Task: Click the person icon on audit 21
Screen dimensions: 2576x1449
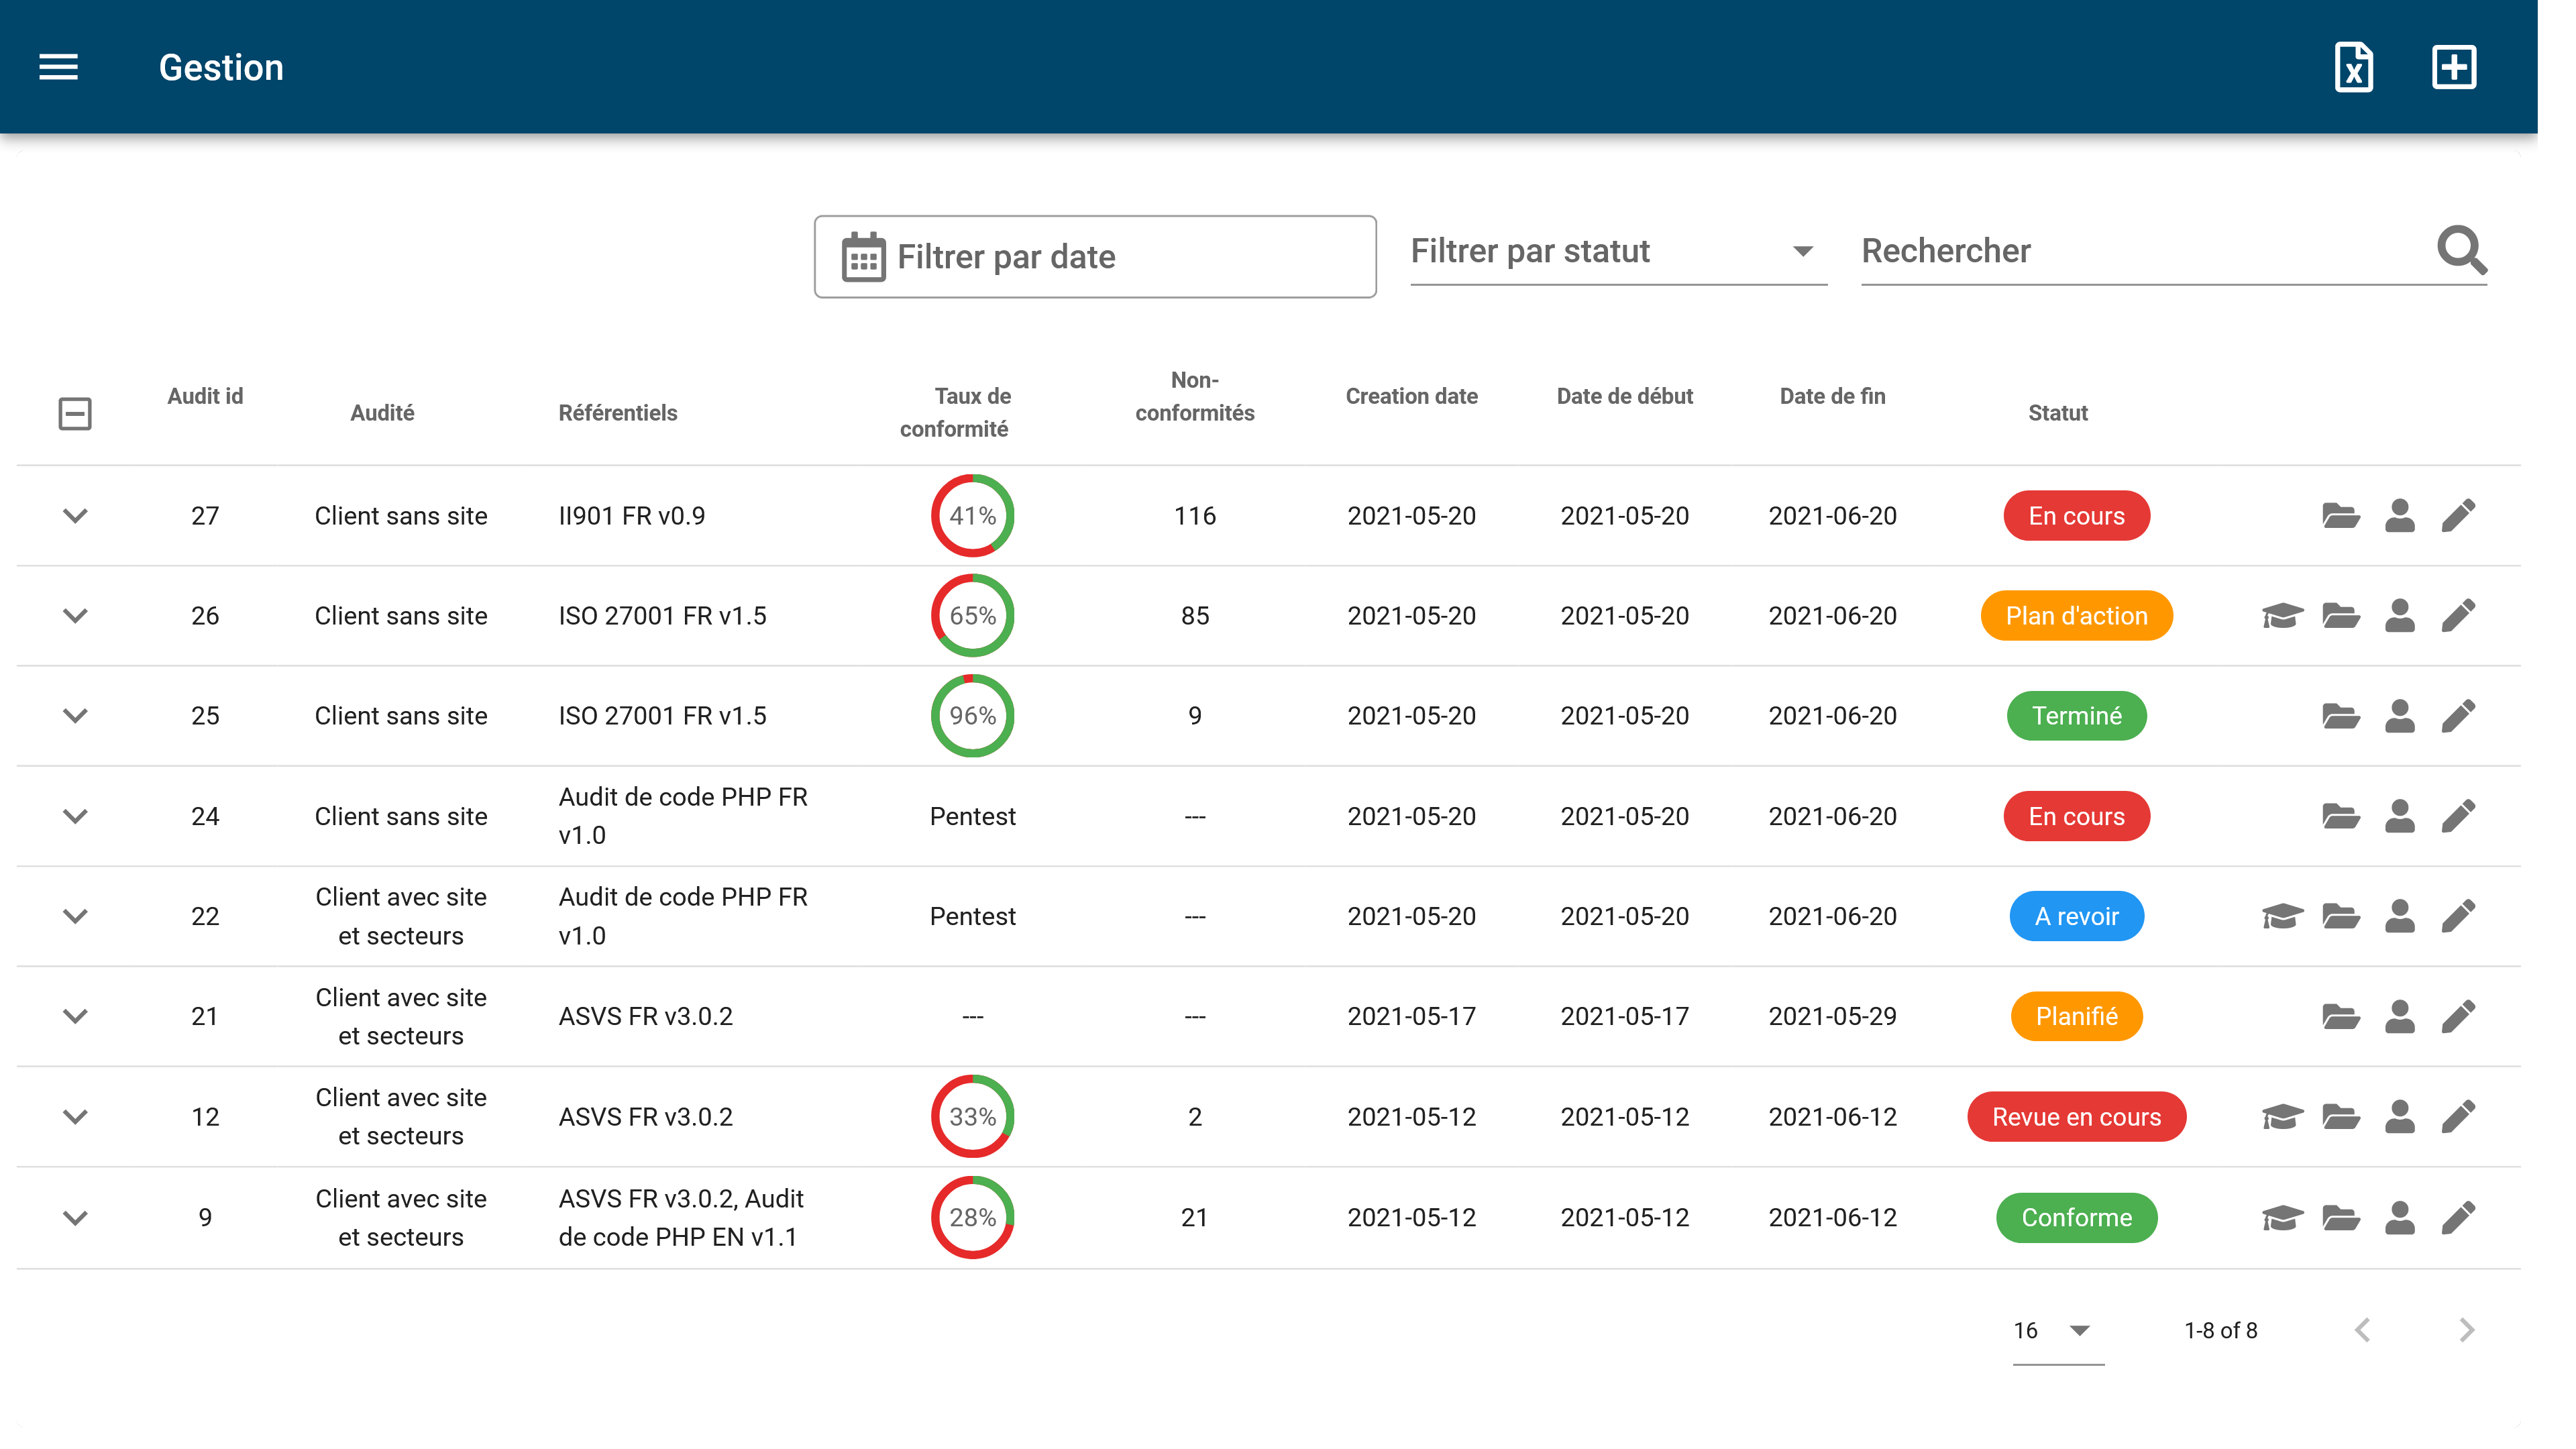Action: pos(2400,1016)
